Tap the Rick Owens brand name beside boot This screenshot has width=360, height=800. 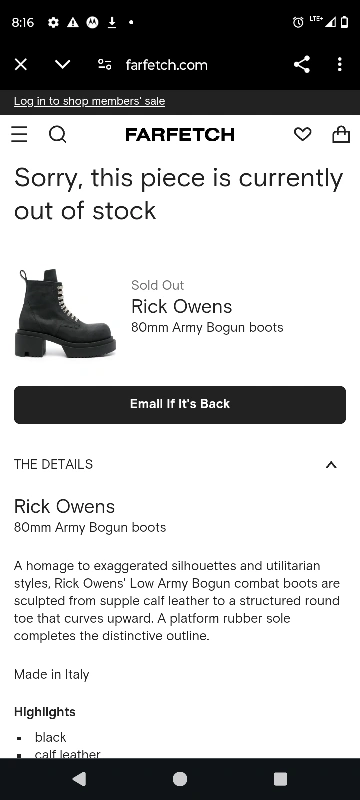pos(182,307)
